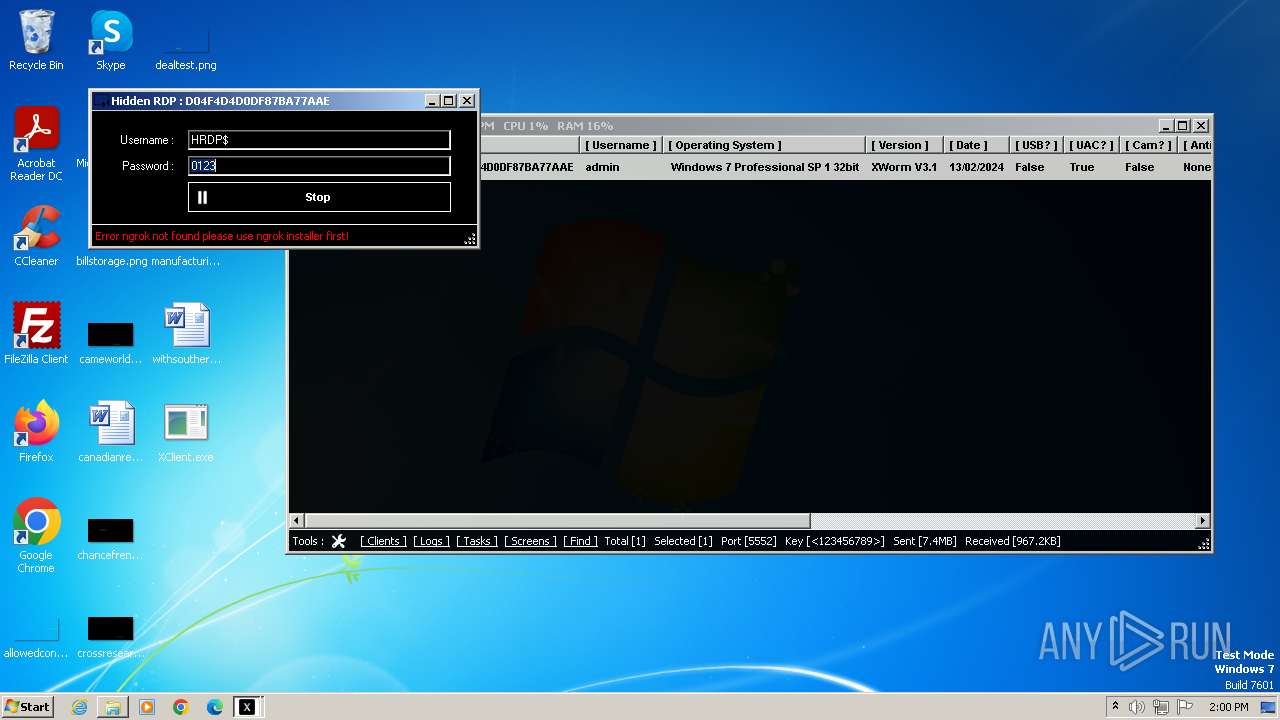Viewport: 1280px width, 720px height.
Task: Maximize the XWorm main window
Action: 1183,126
